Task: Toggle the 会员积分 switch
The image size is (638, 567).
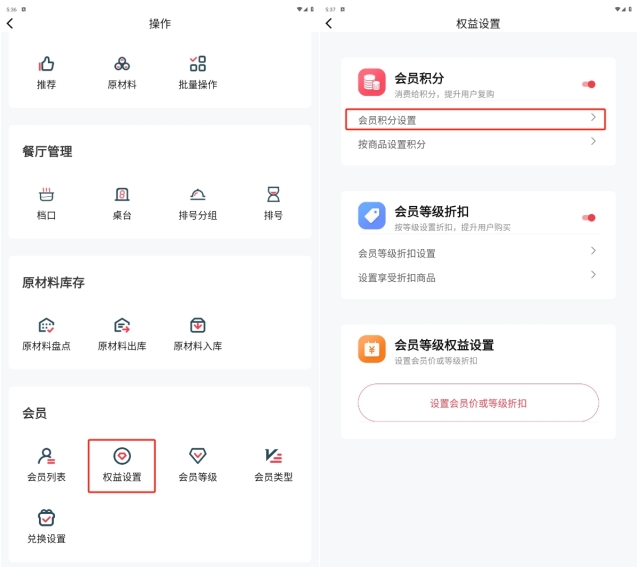Action: tap(589, 85)
